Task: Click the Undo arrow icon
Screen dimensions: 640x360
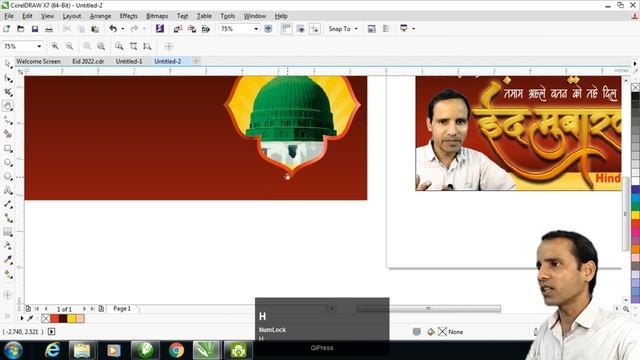Action: [x=113, y=29]
